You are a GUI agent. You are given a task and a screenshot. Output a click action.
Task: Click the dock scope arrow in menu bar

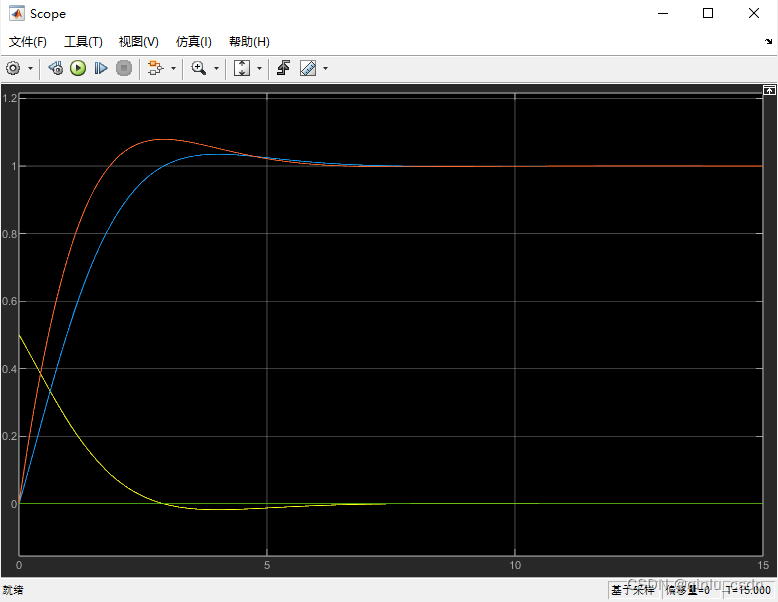(769, 42)
